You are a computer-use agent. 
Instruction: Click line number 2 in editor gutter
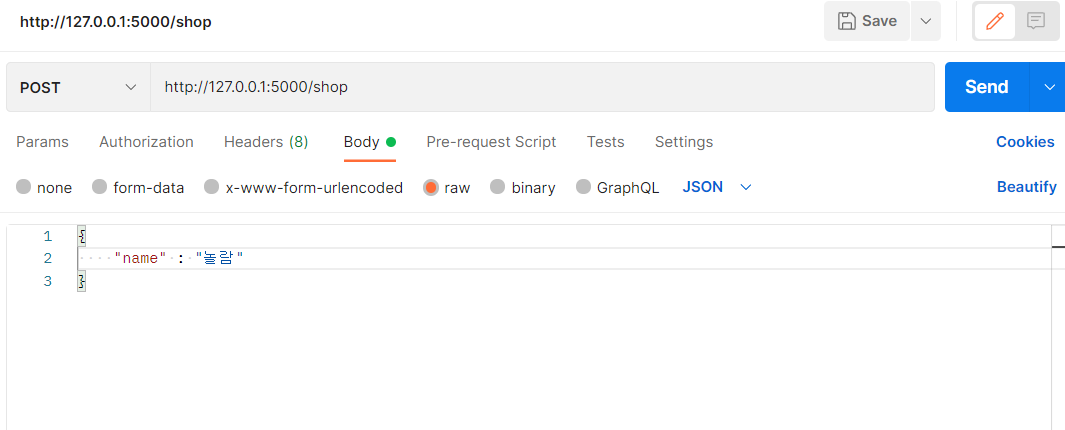pyautogui.click(x=48, y=258)
